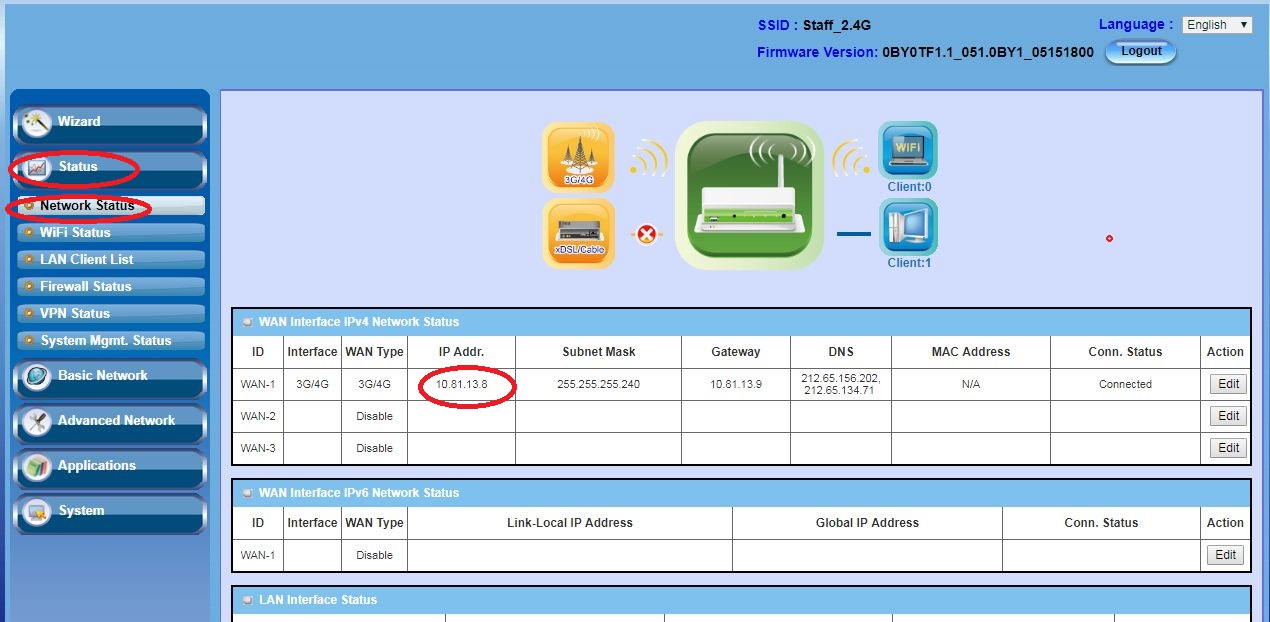
Task: Go to VPN Status submenu item
Action: point(74,313)
